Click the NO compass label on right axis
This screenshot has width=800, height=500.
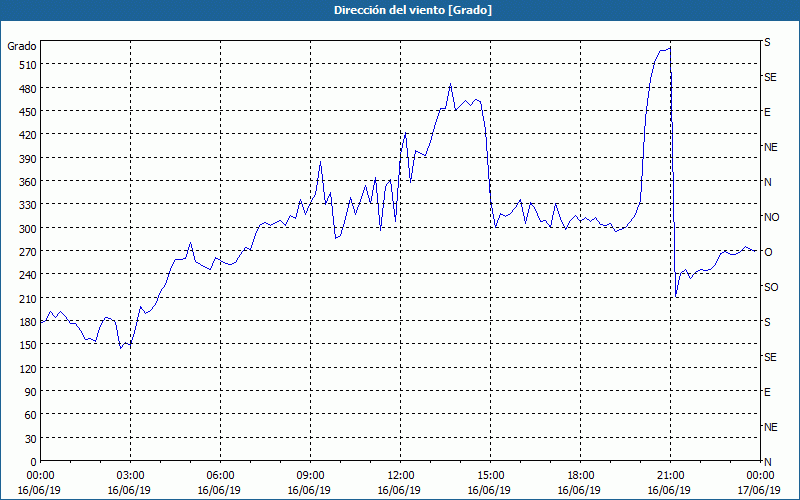pyautogui.click(x=771, y=217)
